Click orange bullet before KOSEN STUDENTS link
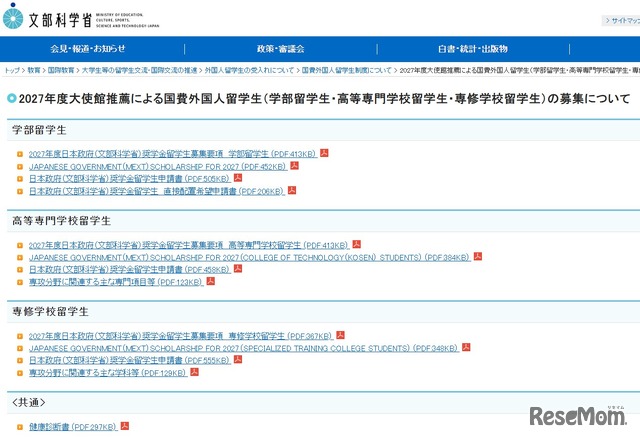This screenshot has width=640, height=439. pyautogui.click(x=20, y=257)
